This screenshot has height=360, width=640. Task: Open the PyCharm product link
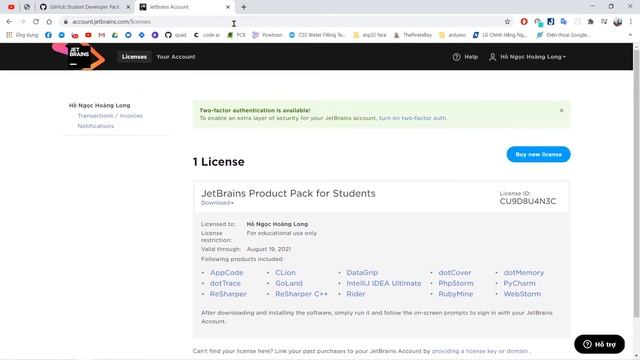[519, 283]
